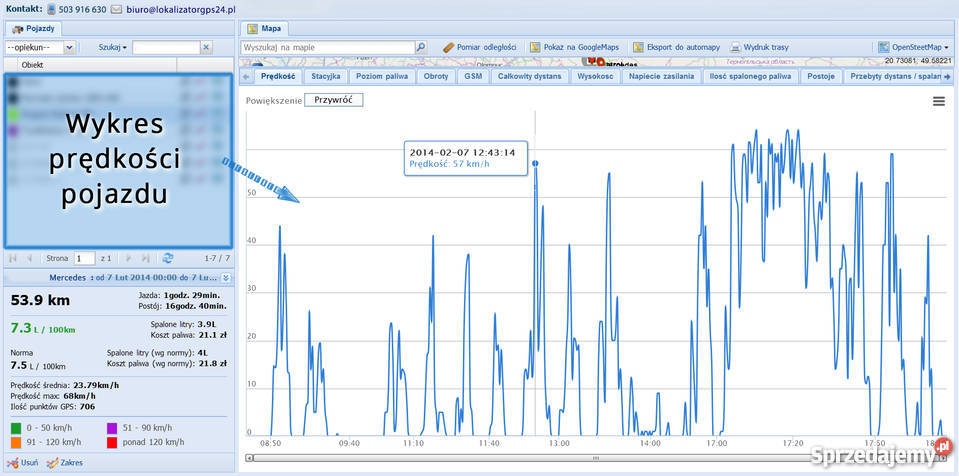Click the orange 91 - 120 km/h swatch
The width and height of the screenshot is (959, 476).
click(16, 442)
